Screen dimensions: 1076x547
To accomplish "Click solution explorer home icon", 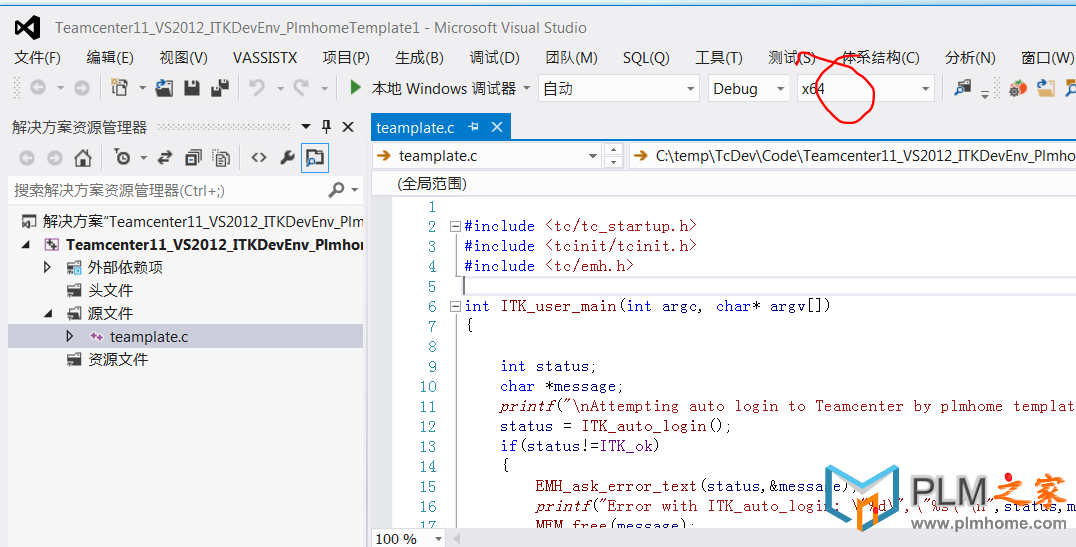I will [83, 158].
